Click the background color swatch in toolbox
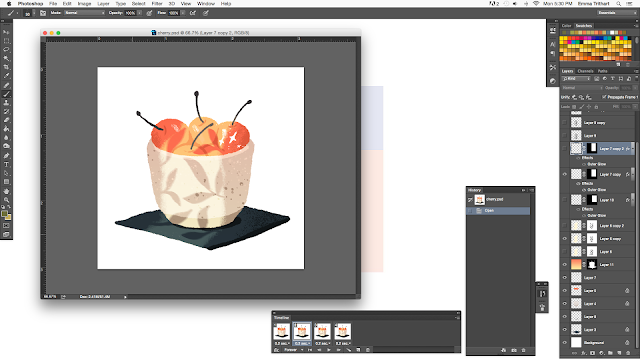This screenshot has width=640, height=360. coord(9,218)
